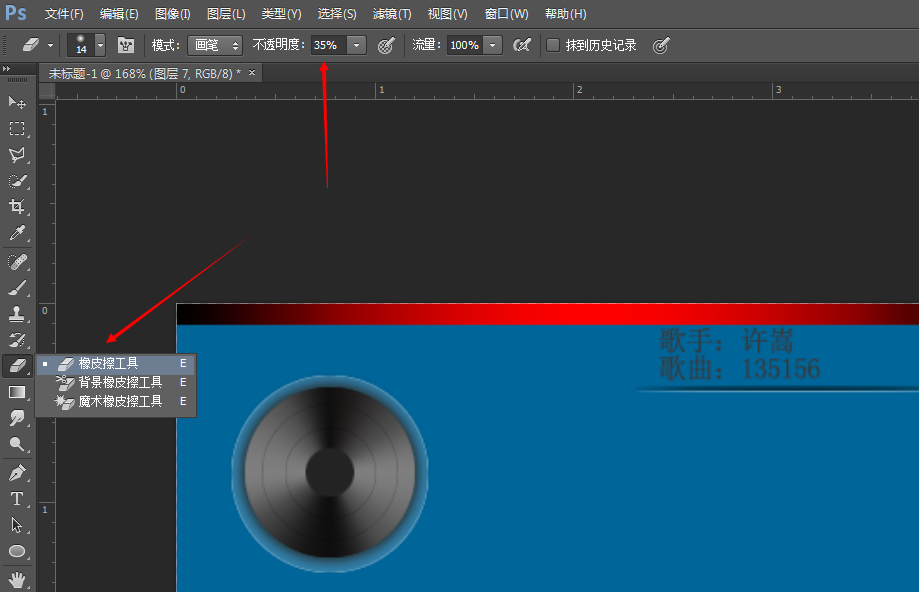Switch to the 未标题-1 document tab

coord(144,74)
